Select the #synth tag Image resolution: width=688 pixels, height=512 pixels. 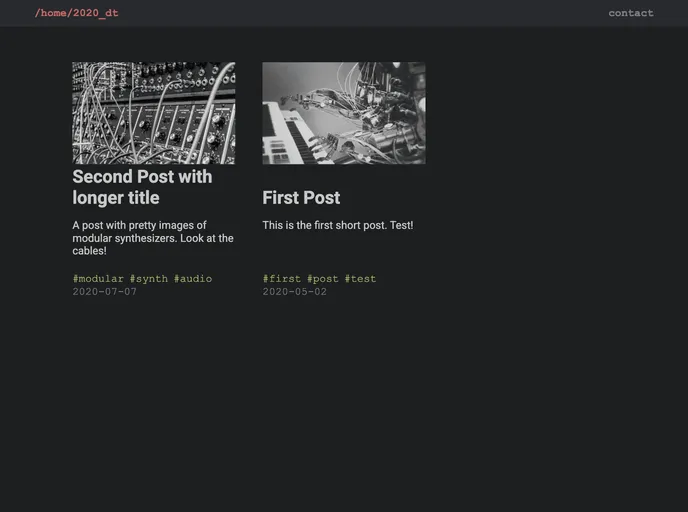pyautogui.click(x=149, y=279)
